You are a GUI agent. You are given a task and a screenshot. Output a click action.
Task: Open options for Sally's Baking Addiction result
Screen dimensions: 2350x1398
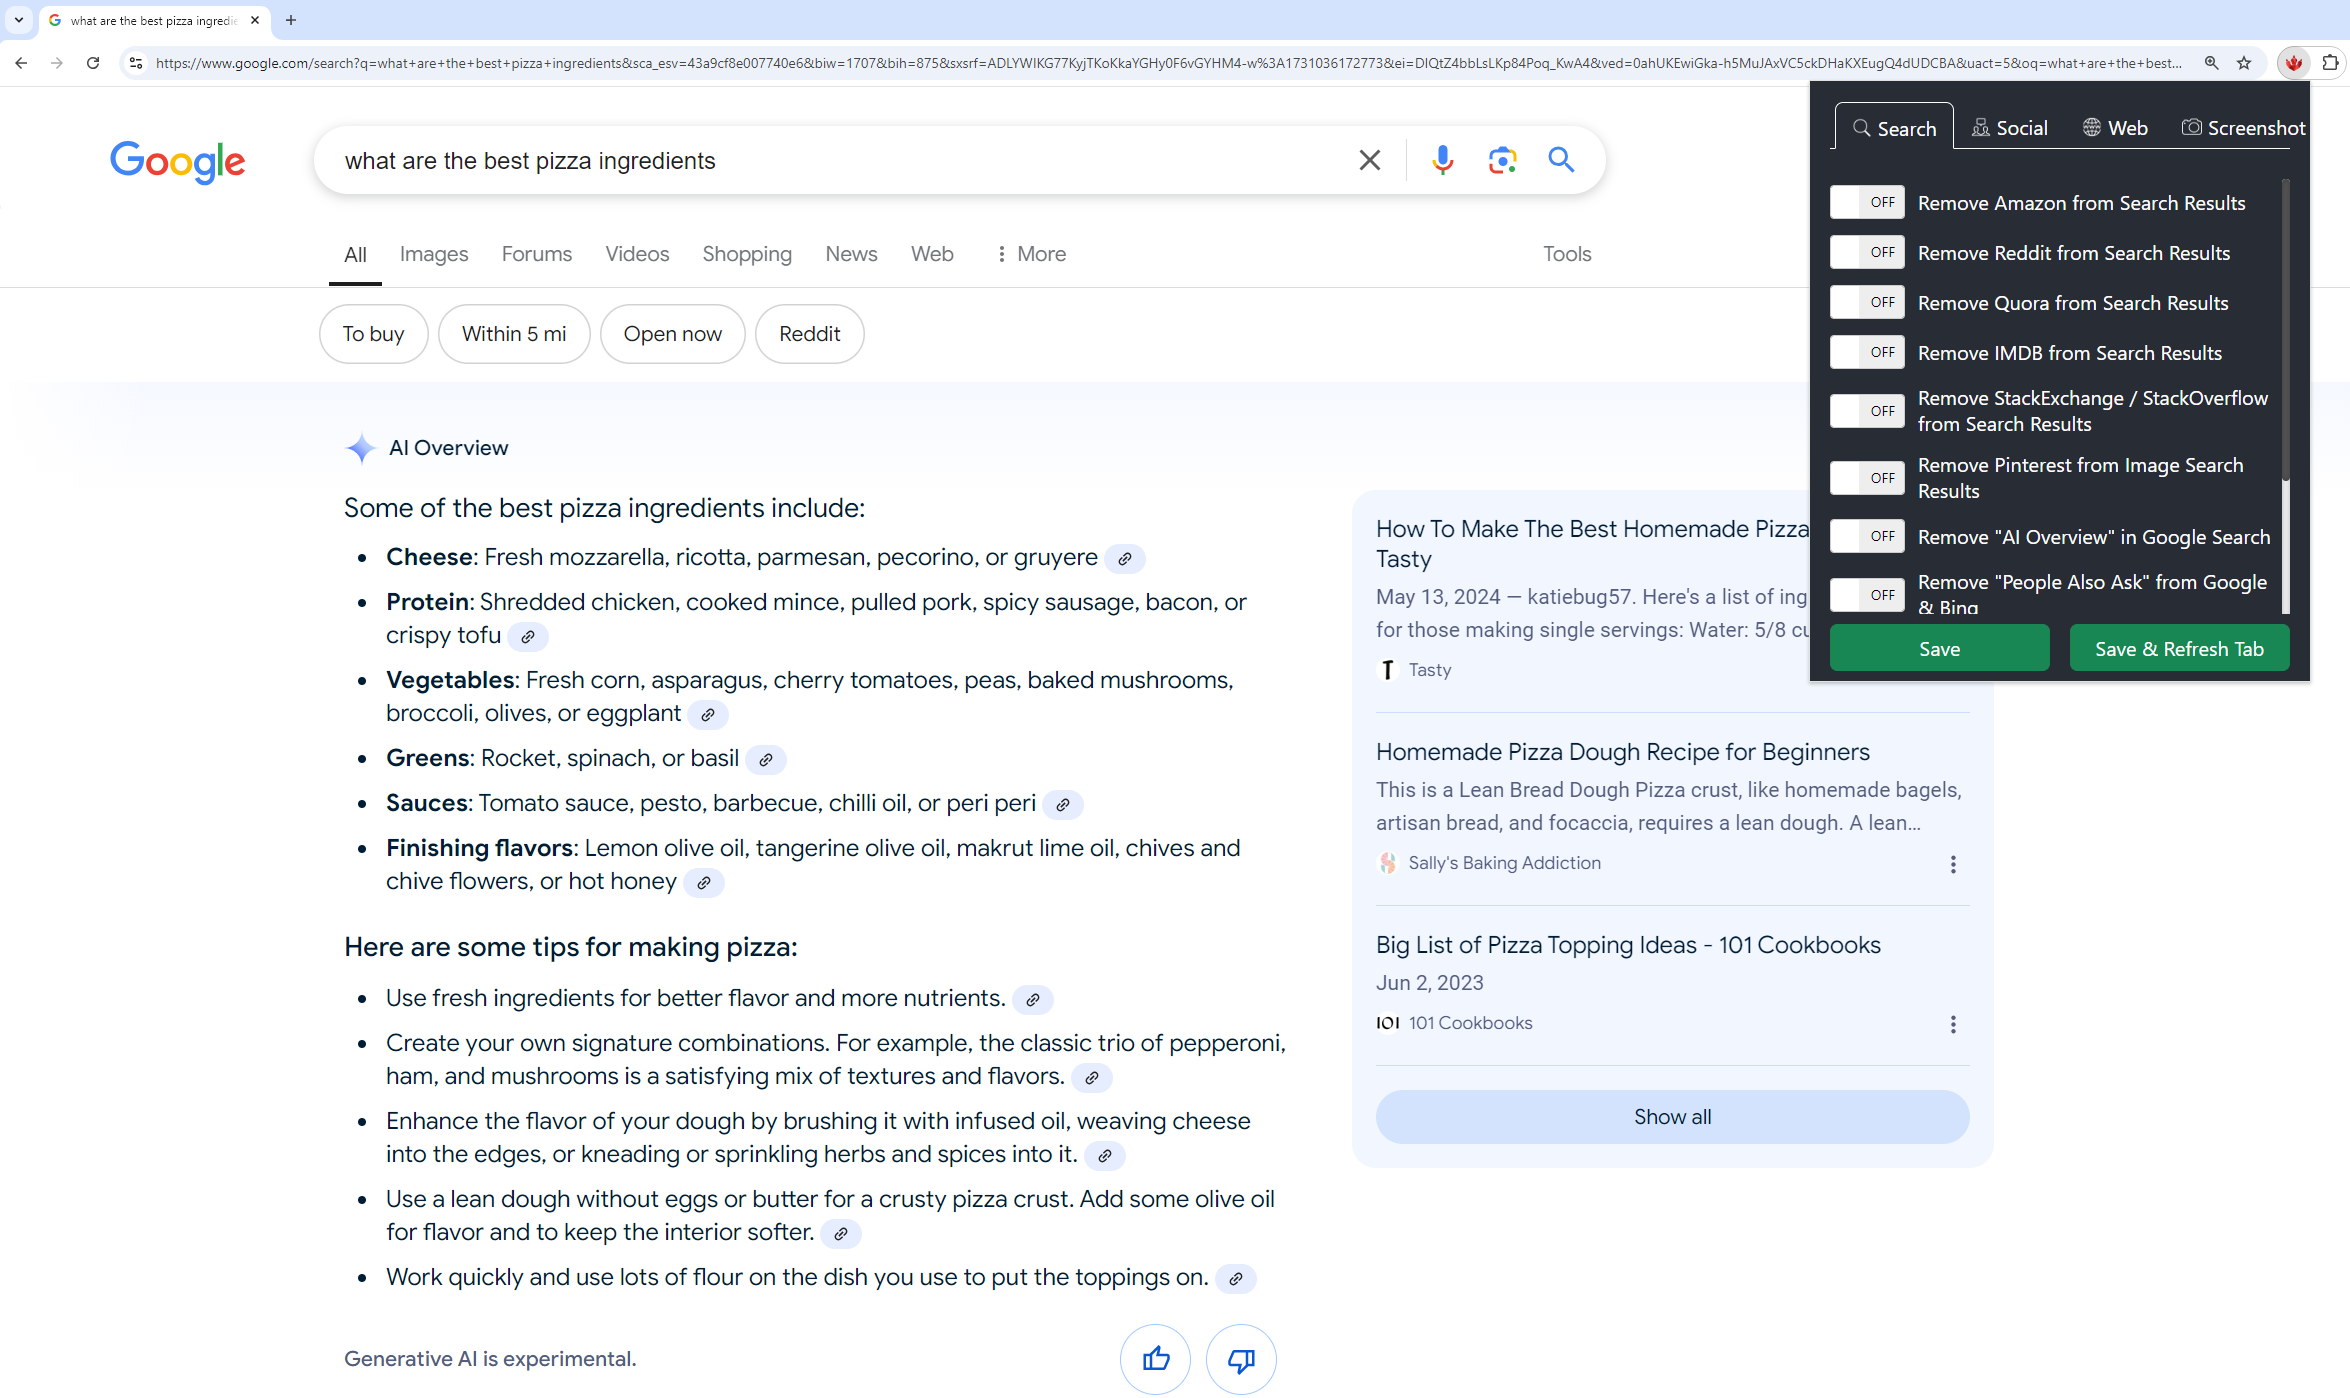[1952, 864]
